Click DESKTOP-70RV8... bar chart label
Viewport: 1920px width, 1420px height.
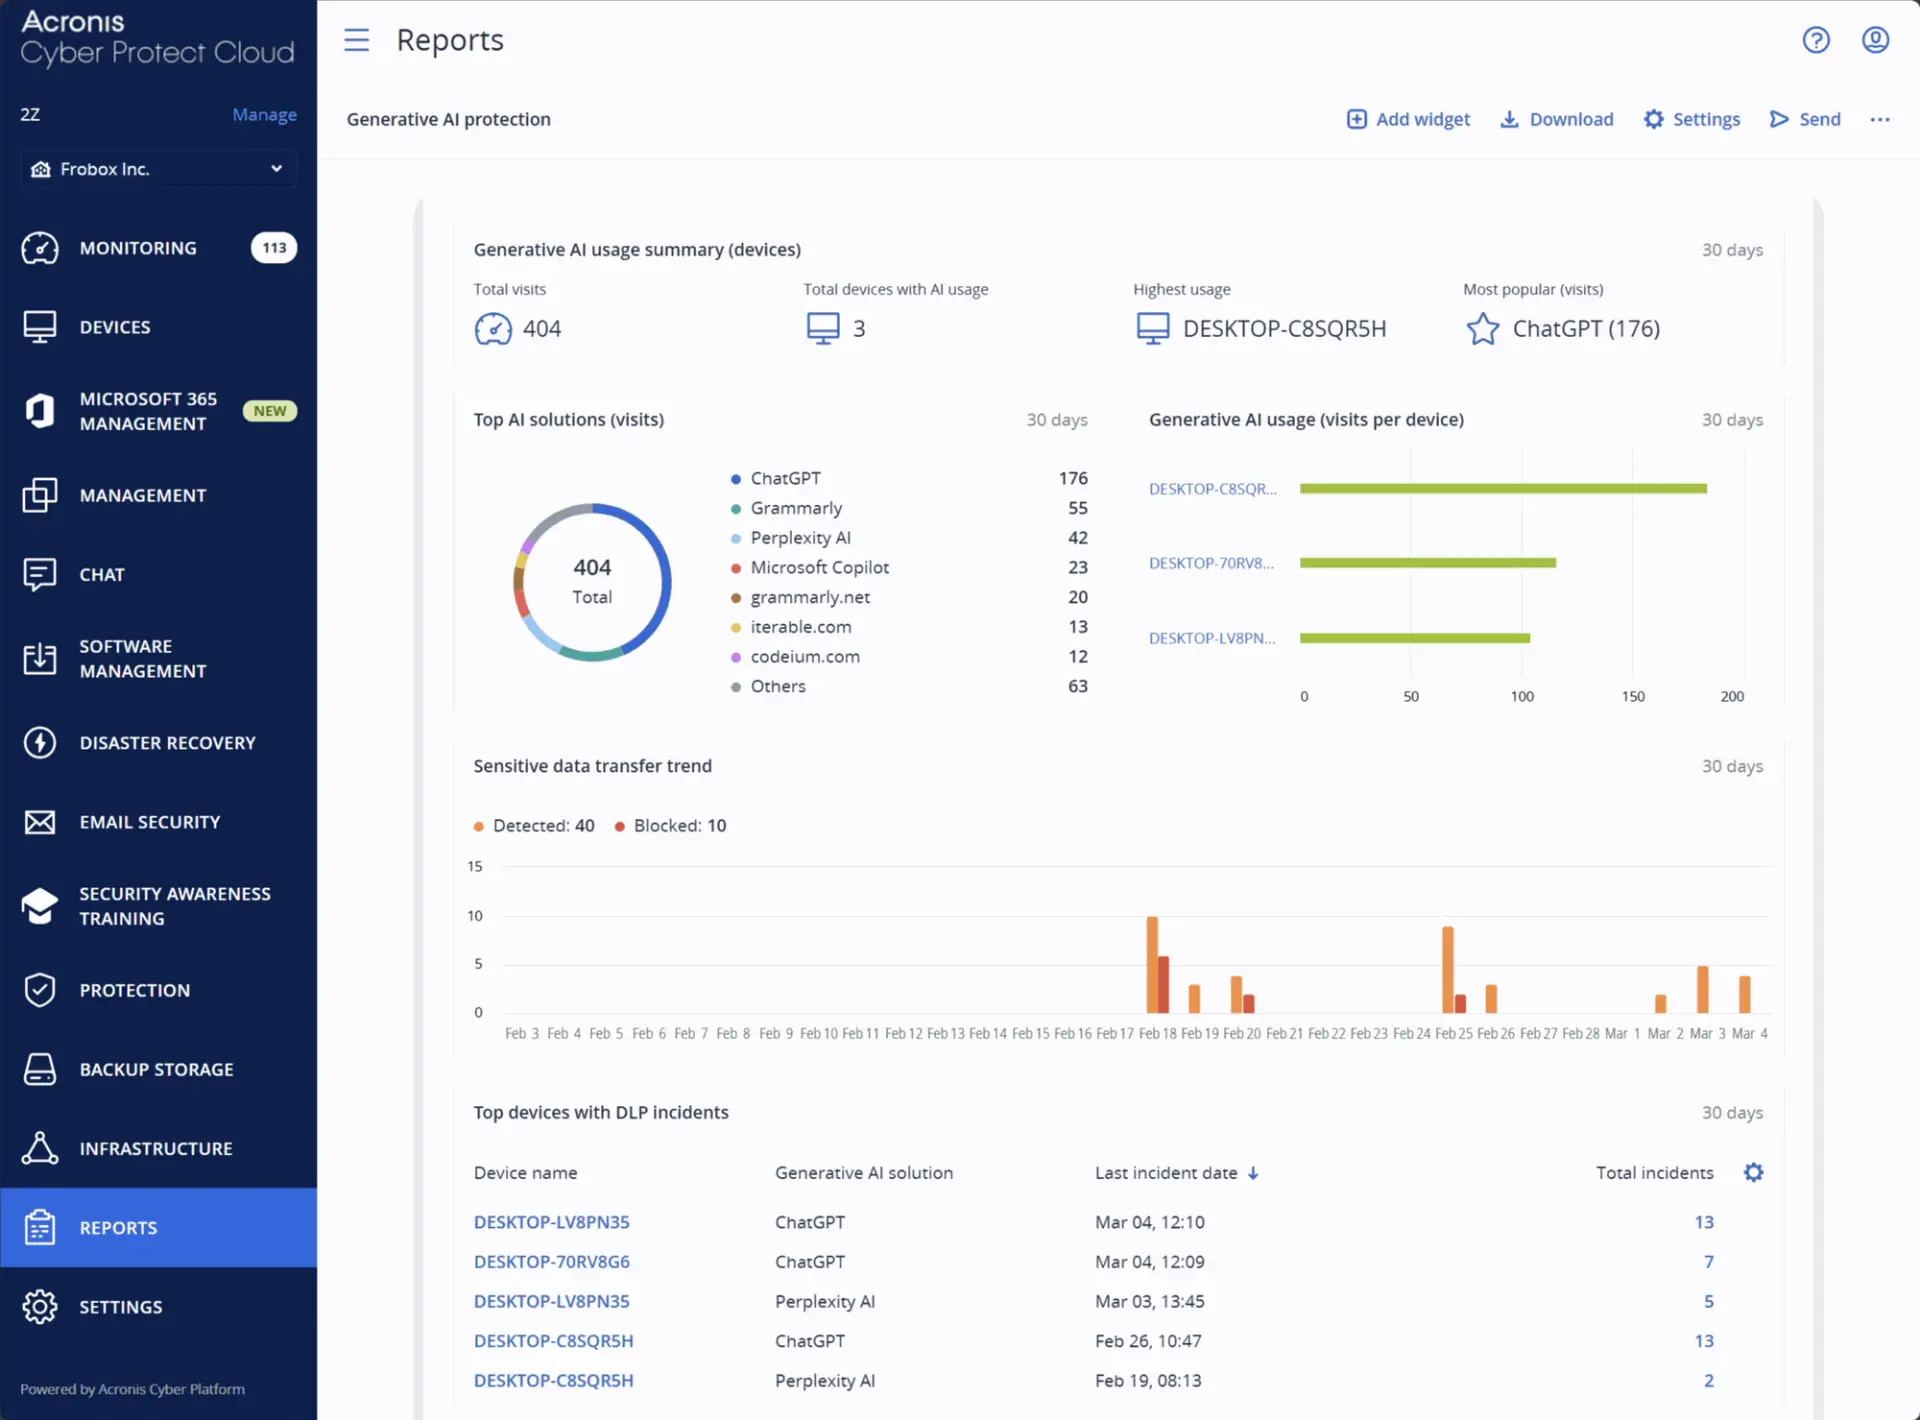coord(1212,563)
